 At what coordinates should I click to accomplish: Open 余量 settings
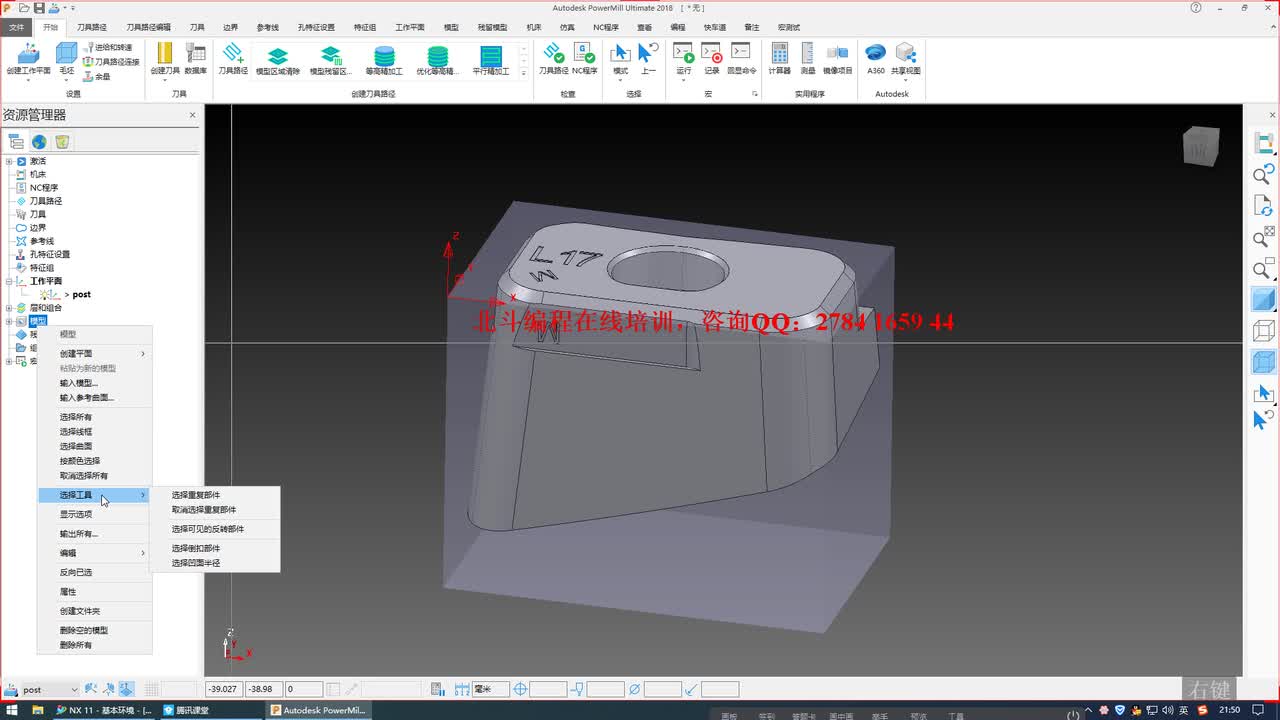pyautogui.click(x=97, y=76)
